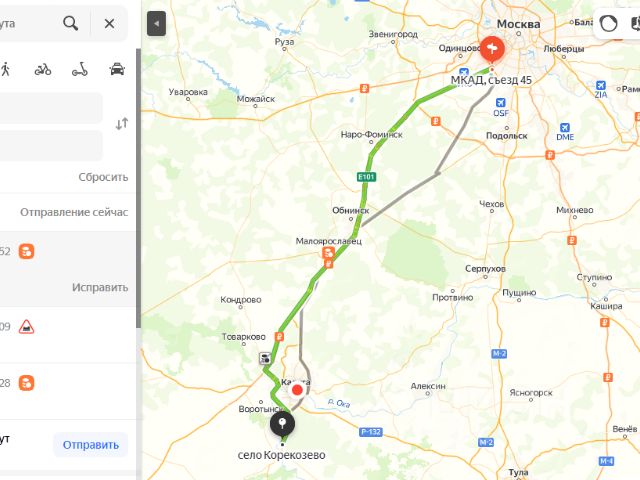Click the panel vertical scrollbar
640x480 pixels.
(x=138, y=188)
